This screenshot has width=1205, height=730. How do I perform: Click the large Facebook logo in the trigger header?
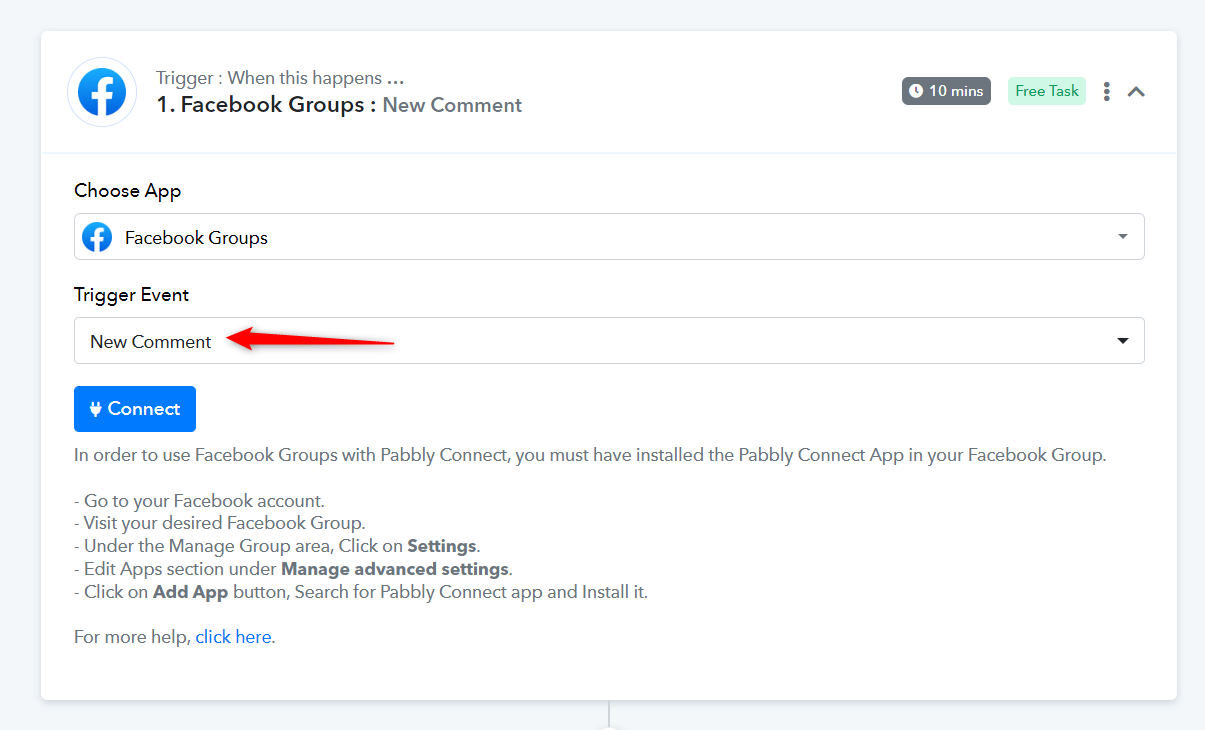click(x=102, y=92)
